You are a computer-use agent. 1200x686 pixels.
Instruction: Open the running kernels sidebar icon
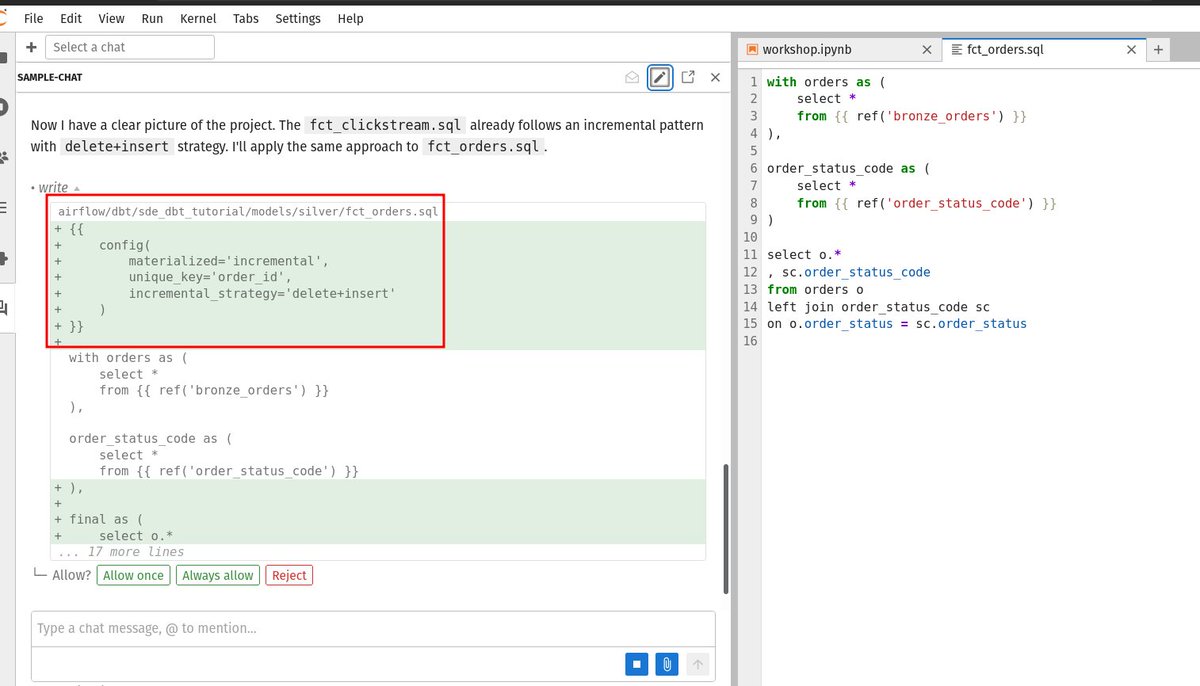coord(3,107)
